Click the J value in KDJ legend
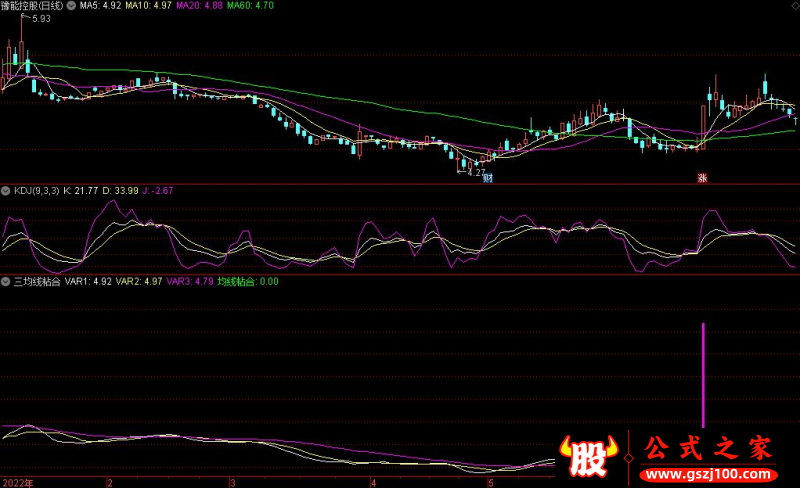 click(160, 189)
